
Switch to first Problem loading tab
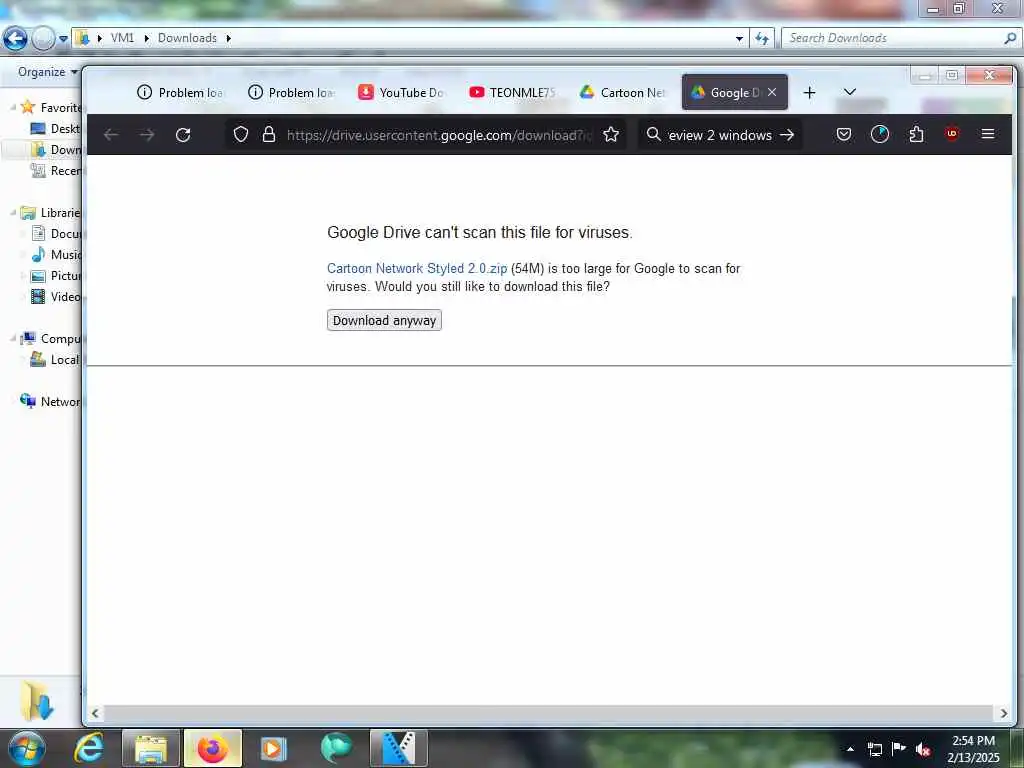tap(181, 93)
